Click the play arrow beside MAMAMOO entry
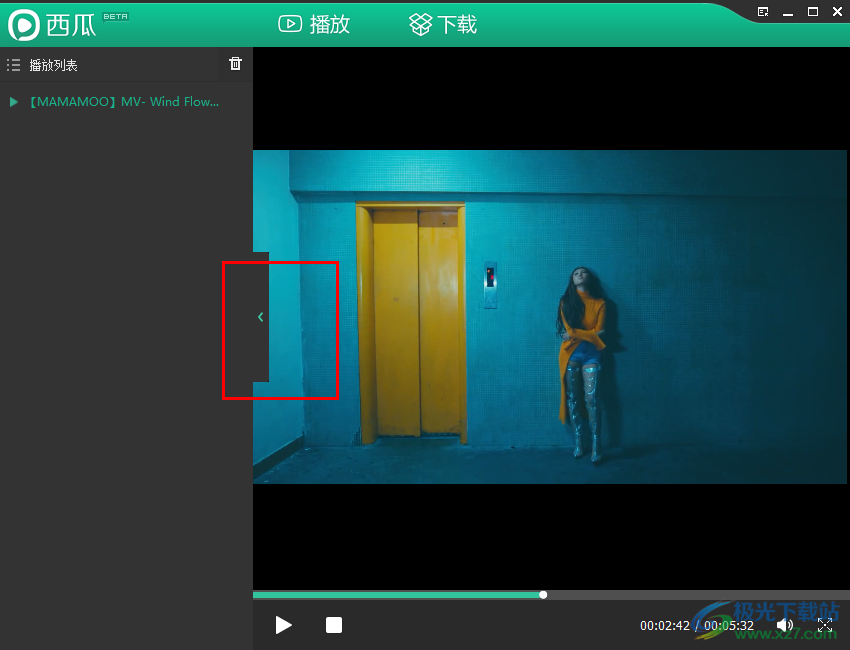Viewport: 850px width, 650px height. [x=14, y=102]
